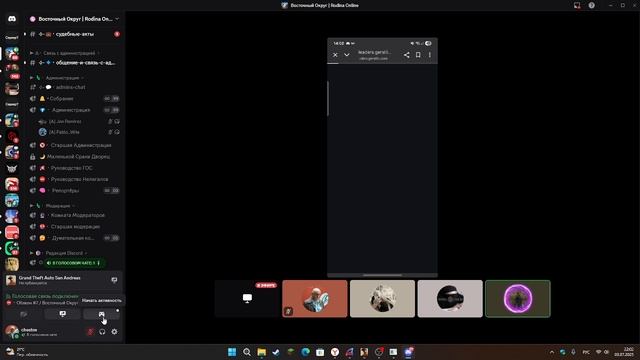This screenshot has height=360, width=640.
Task: Click the start activity controller button
Action: (x=102, y=314)
